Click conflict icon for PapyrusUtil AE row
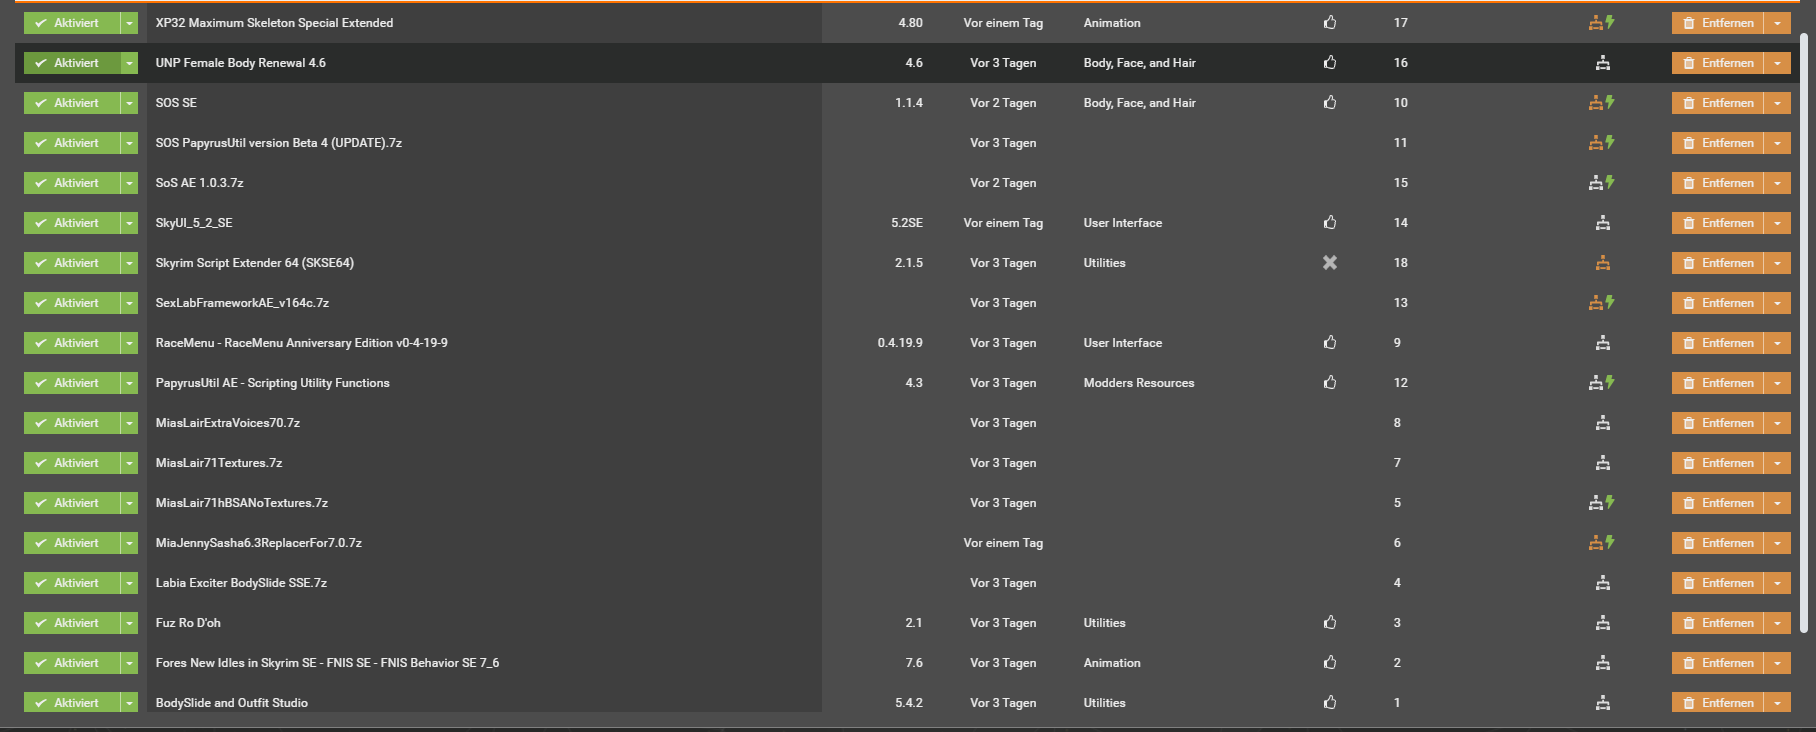 coord(1601,383)
